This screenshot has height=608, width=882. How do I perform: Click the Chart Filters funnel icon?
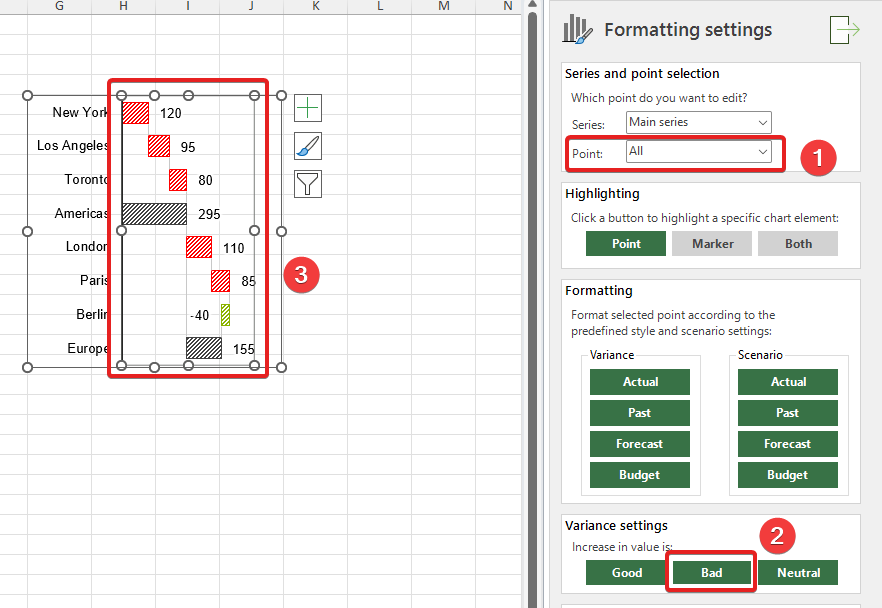click(x=308, y=184)
